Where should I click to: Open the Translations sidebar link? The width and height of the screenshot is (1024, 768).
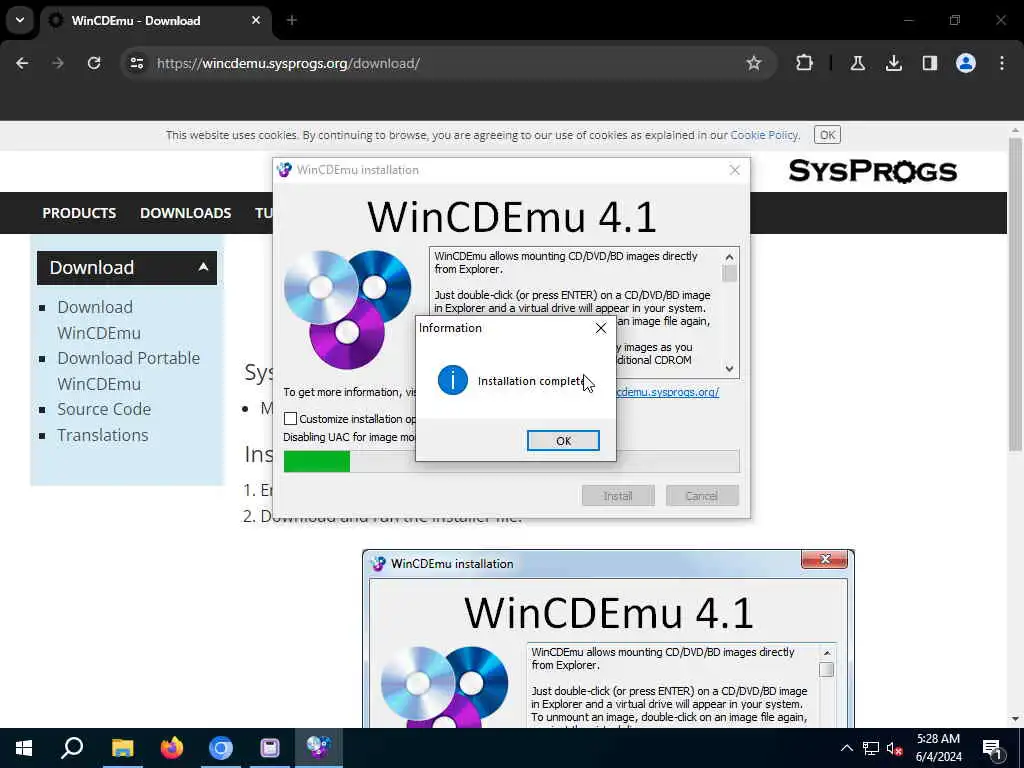tap(103, 435)
